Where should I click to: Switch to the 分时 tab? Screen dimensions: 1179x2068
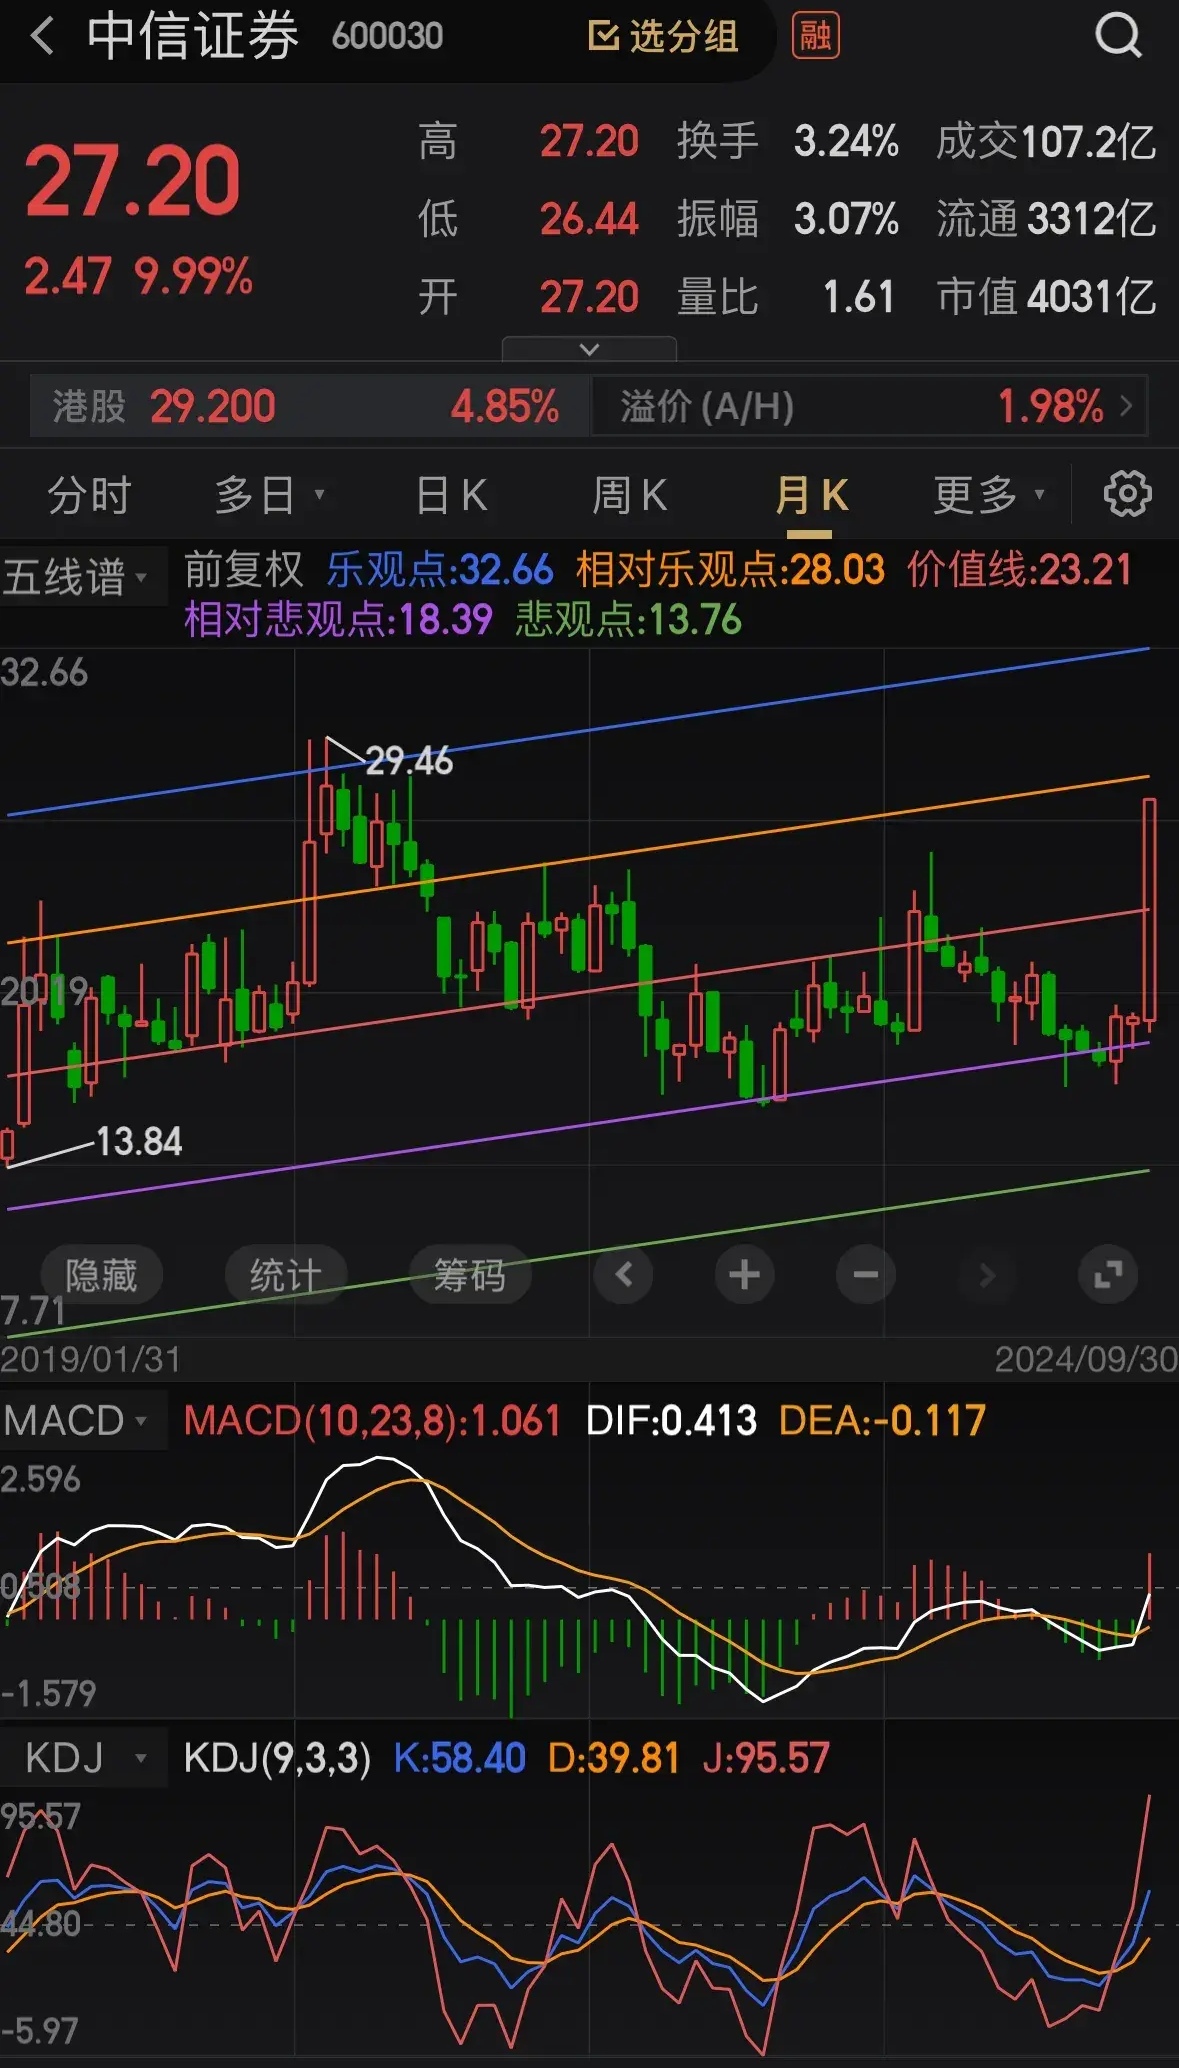(x=89, y=495)
